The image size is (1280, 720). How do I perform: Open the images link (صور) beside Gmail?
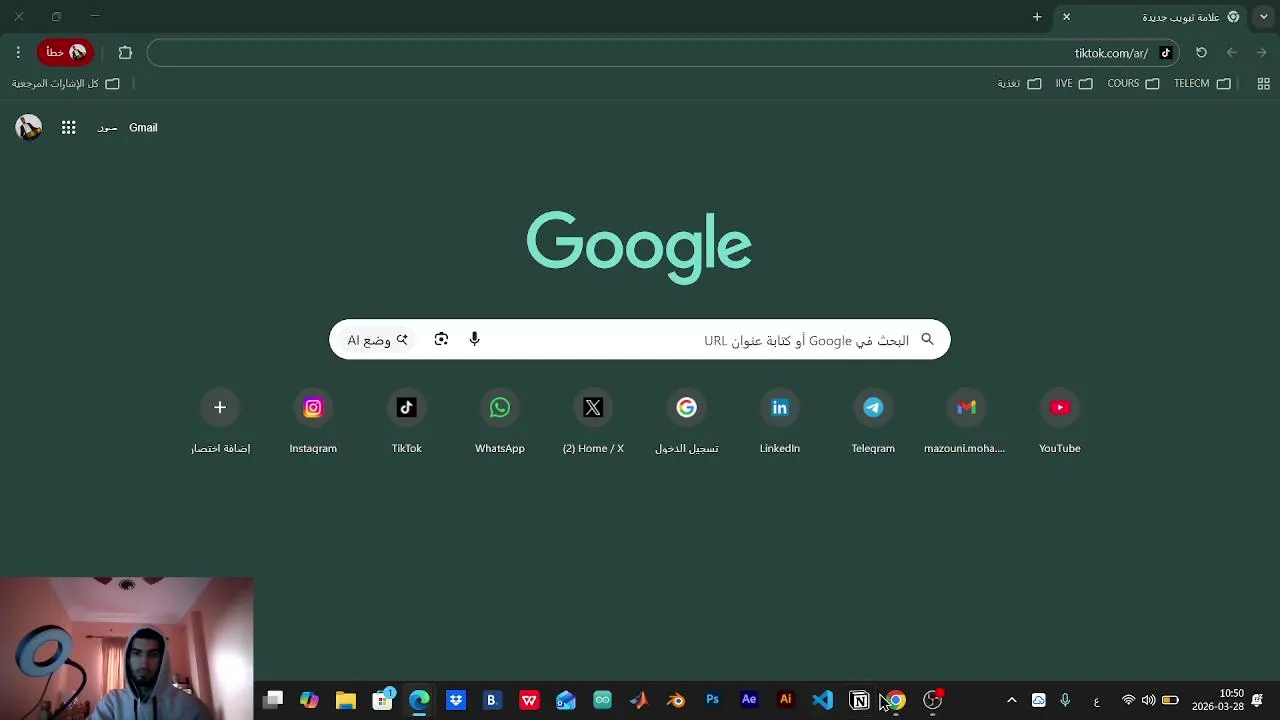click(x=108, y=128)
